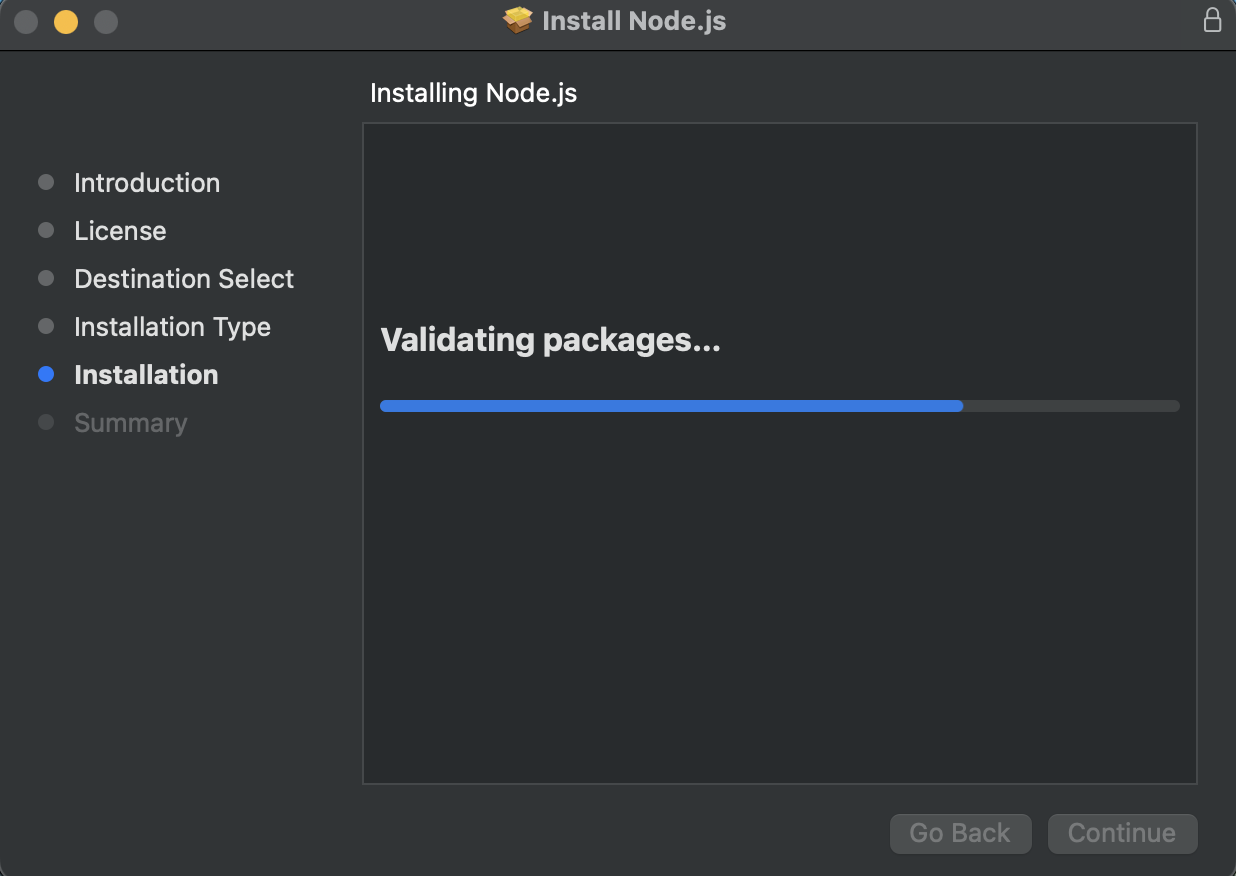Click the package box icon in title bar
Image resolution: width=1236 pixels, height=876 pixels.
(518, 21)
